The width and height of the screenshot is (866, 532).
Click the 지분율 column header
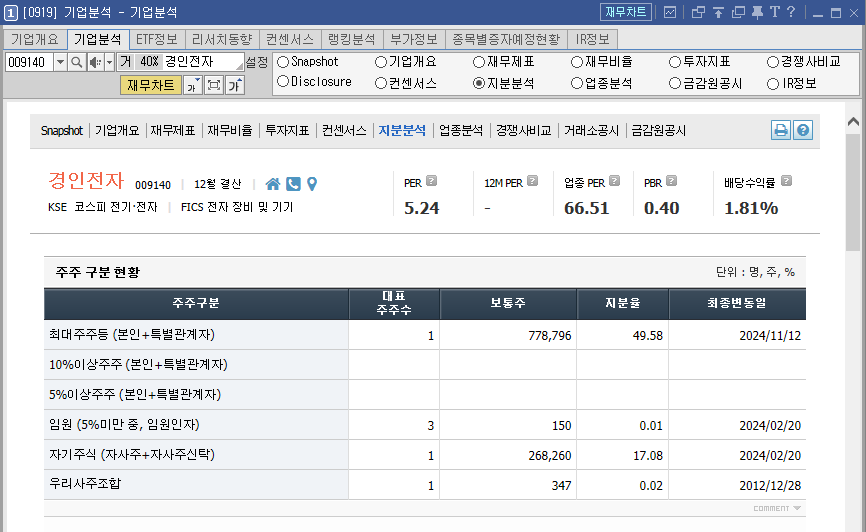tap(622, 303)
